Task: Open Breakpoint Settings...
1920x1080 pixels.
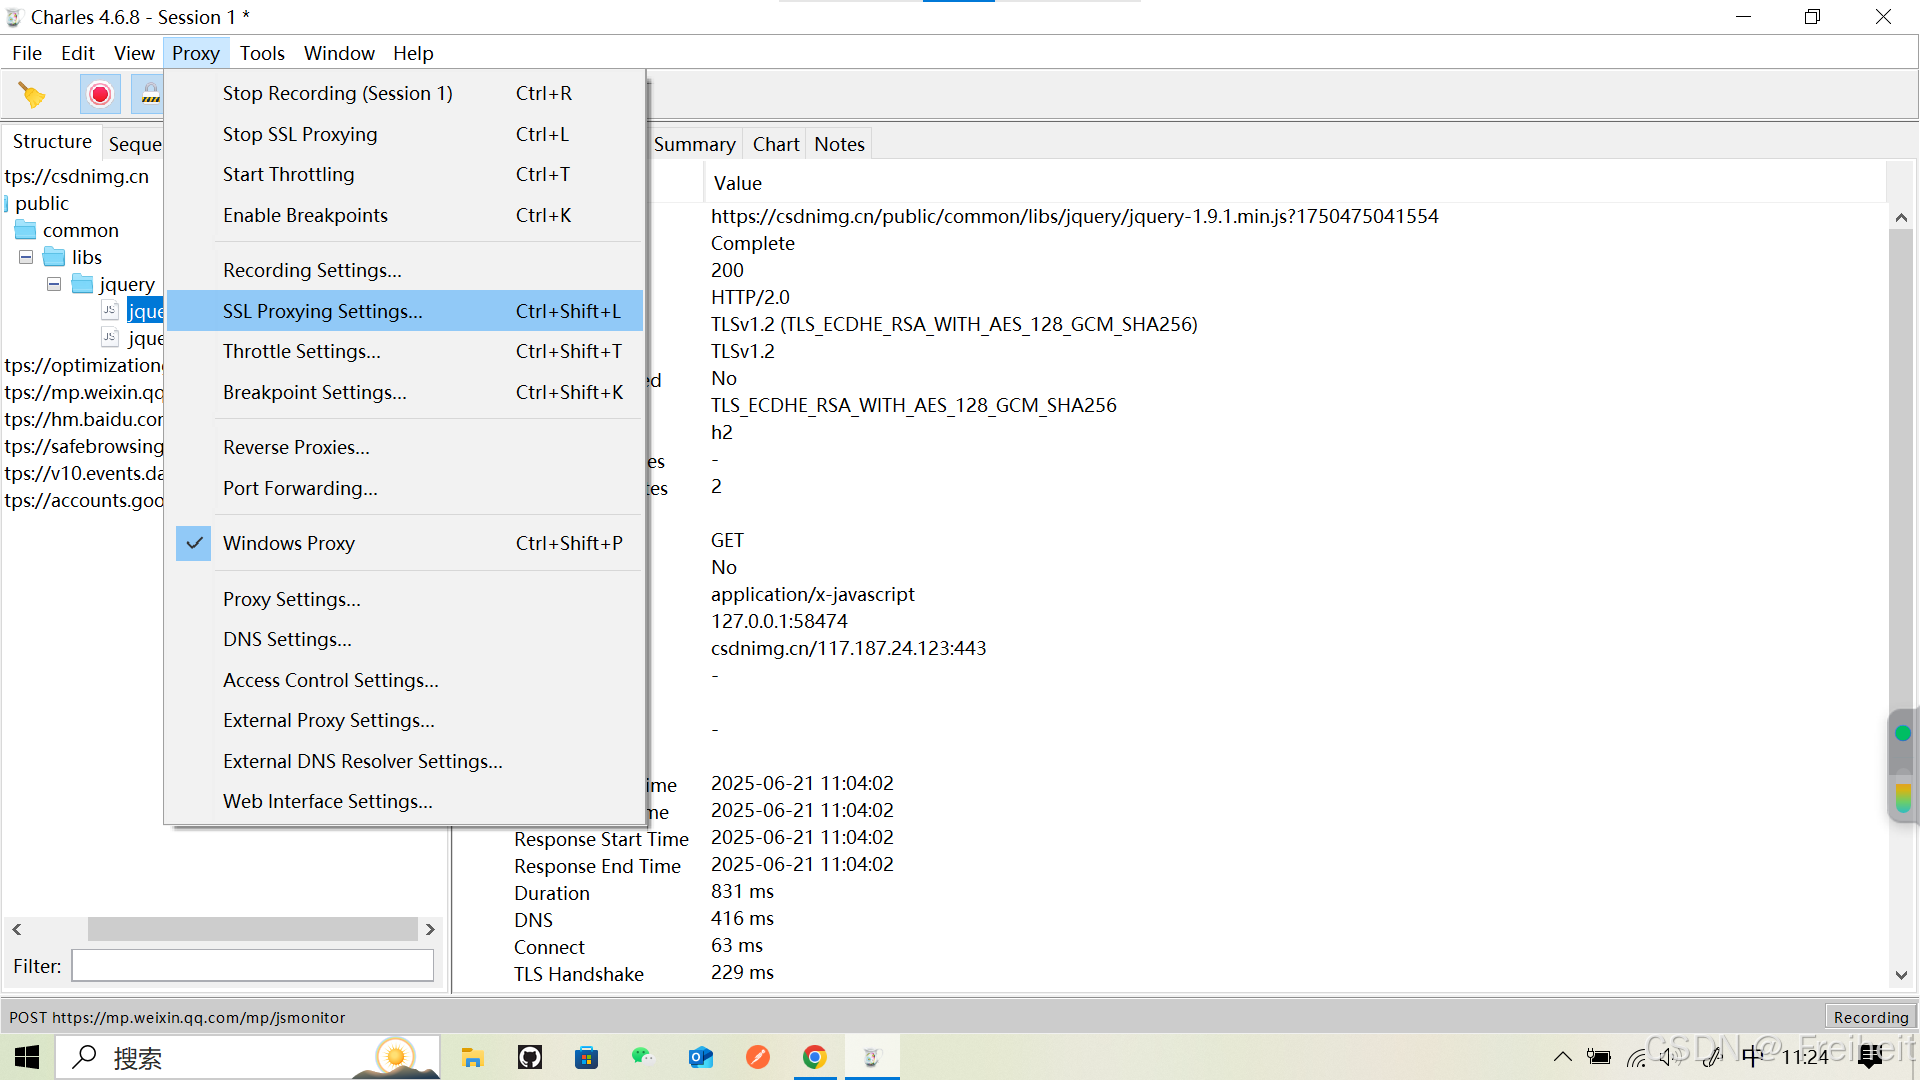Action: pos(404,392)
